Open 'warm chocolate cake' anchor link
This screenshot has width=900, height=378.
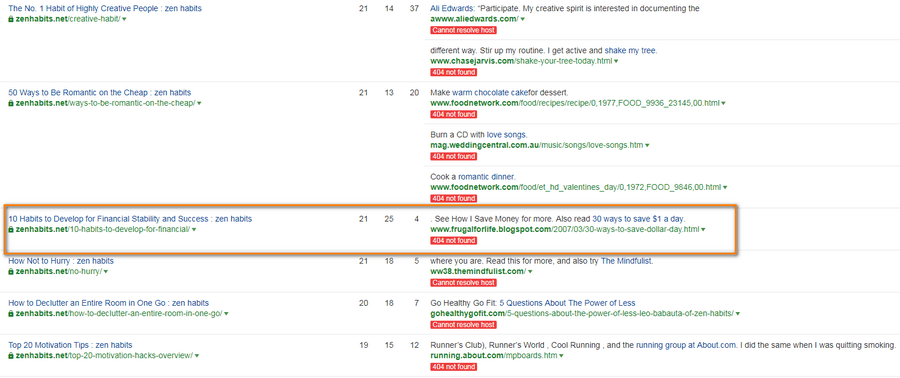pos(490,92)
